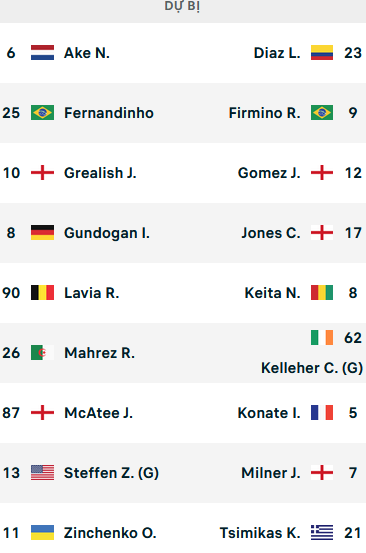Open McAtee J. player page
This screenshot has width=366, height=553.
click(98, 413)
